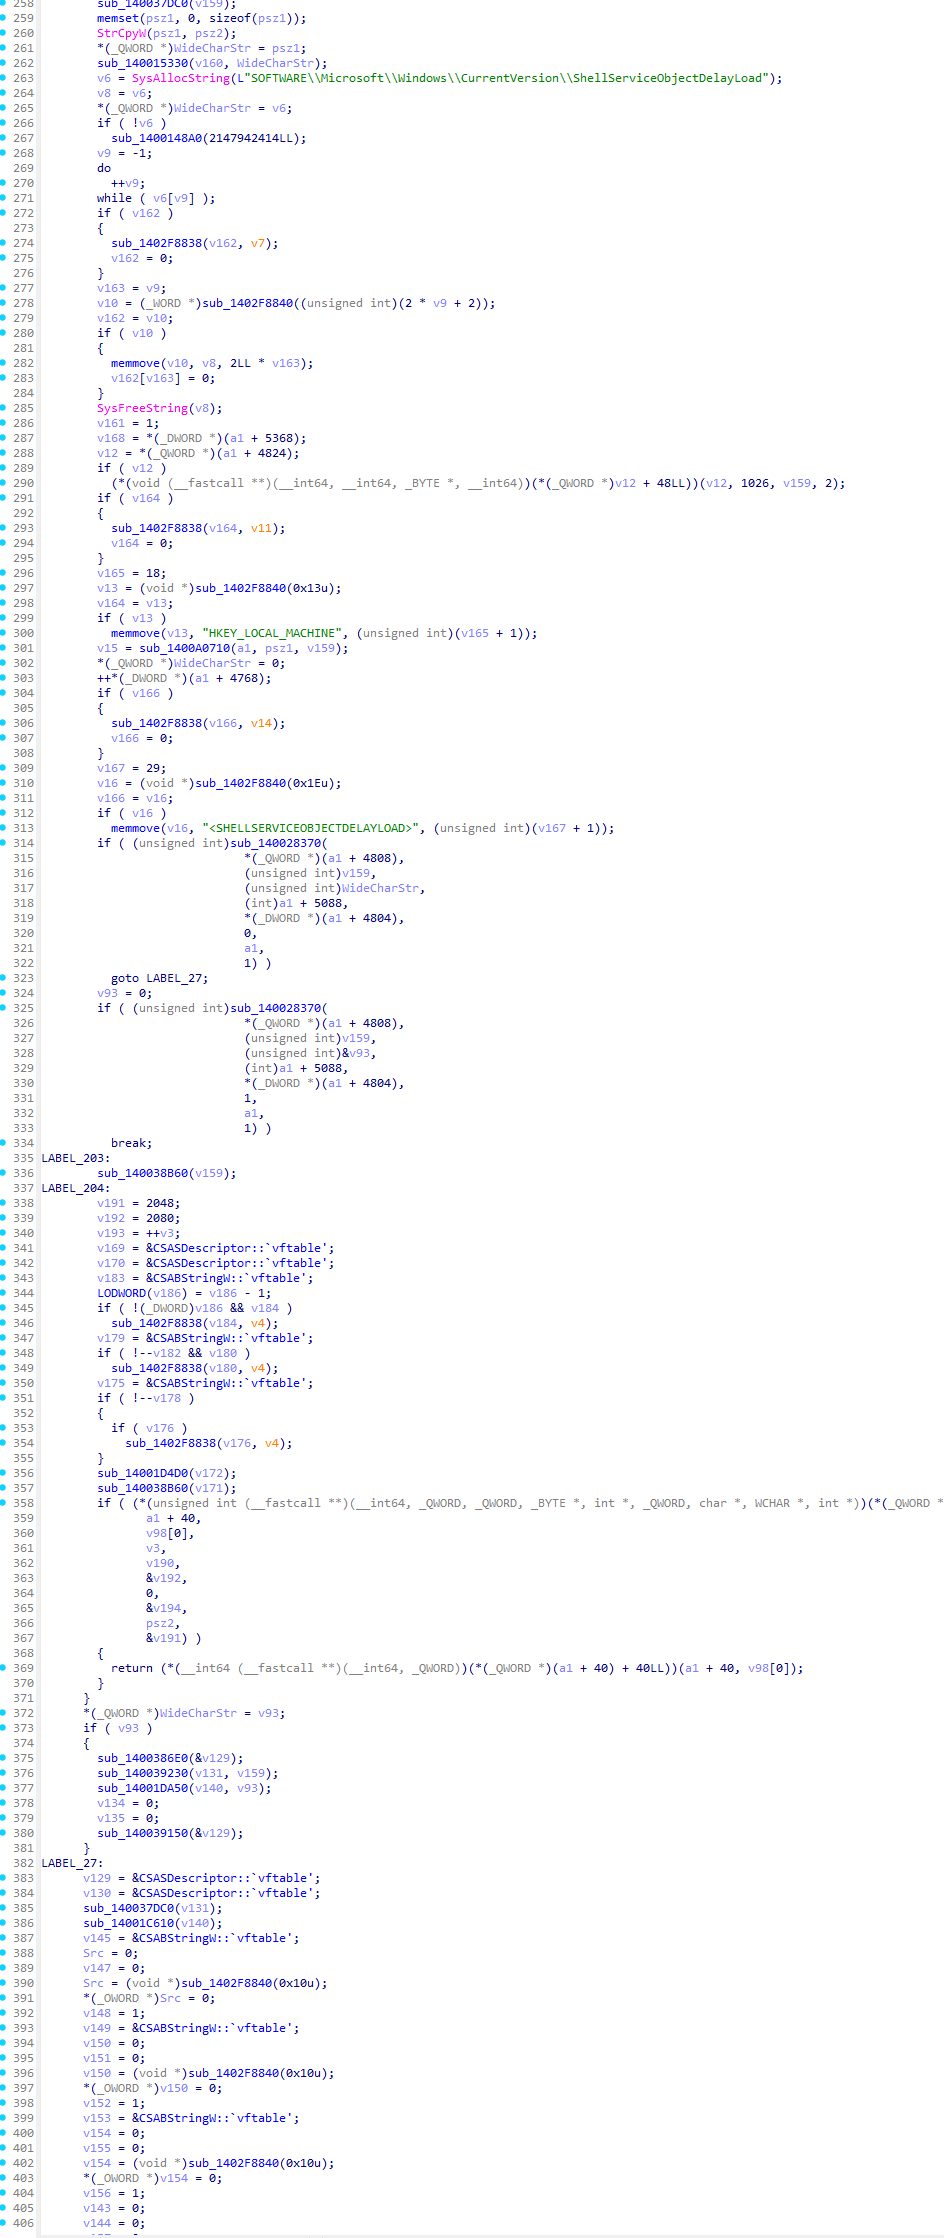Click the v193 = ++v3 statement

pyautogui.click(x=138, y=1233)
